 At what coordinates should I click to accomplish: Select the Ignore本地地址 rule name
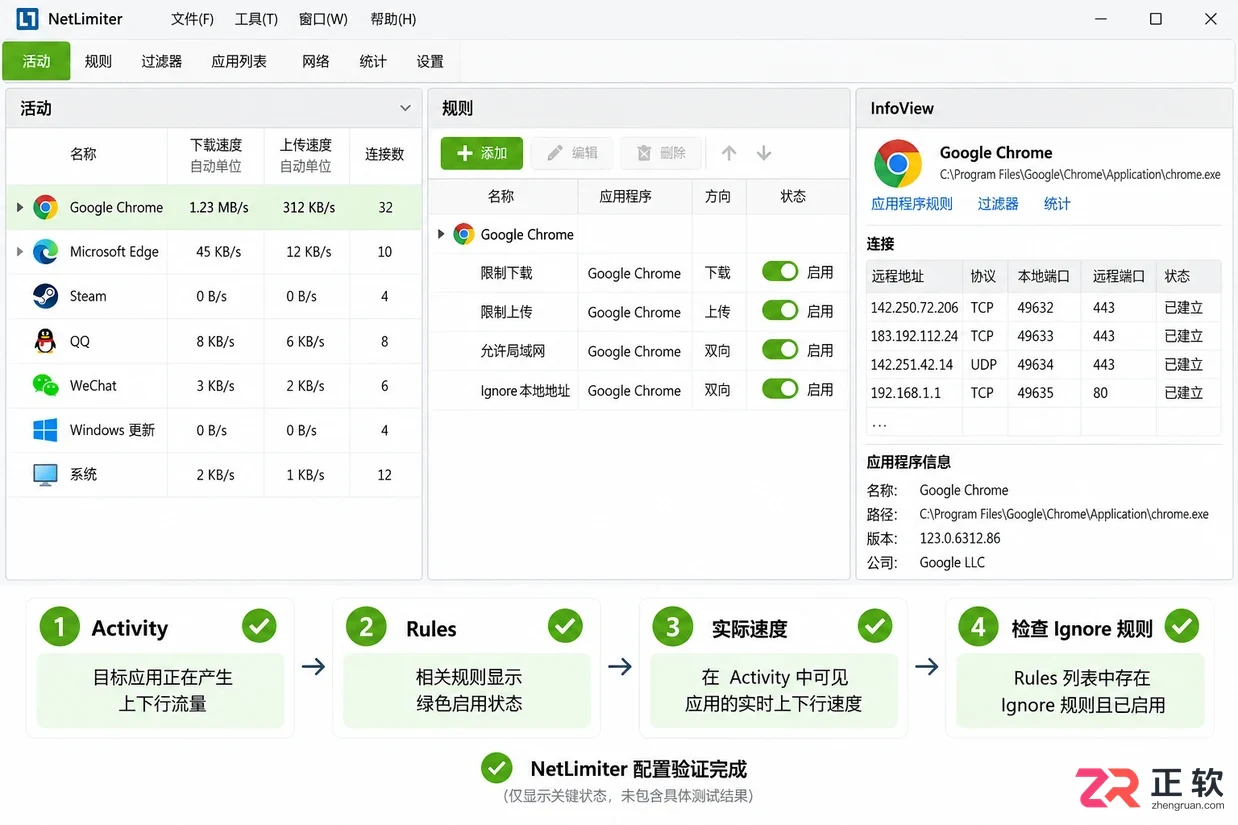[525, 391]
